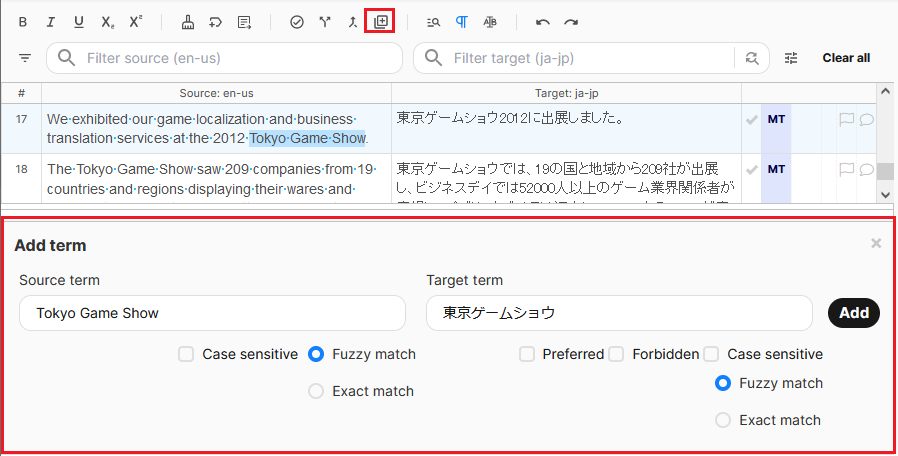Select Exact match for source term
Viewport: 898px width, 456px height.
click(316, 391)
